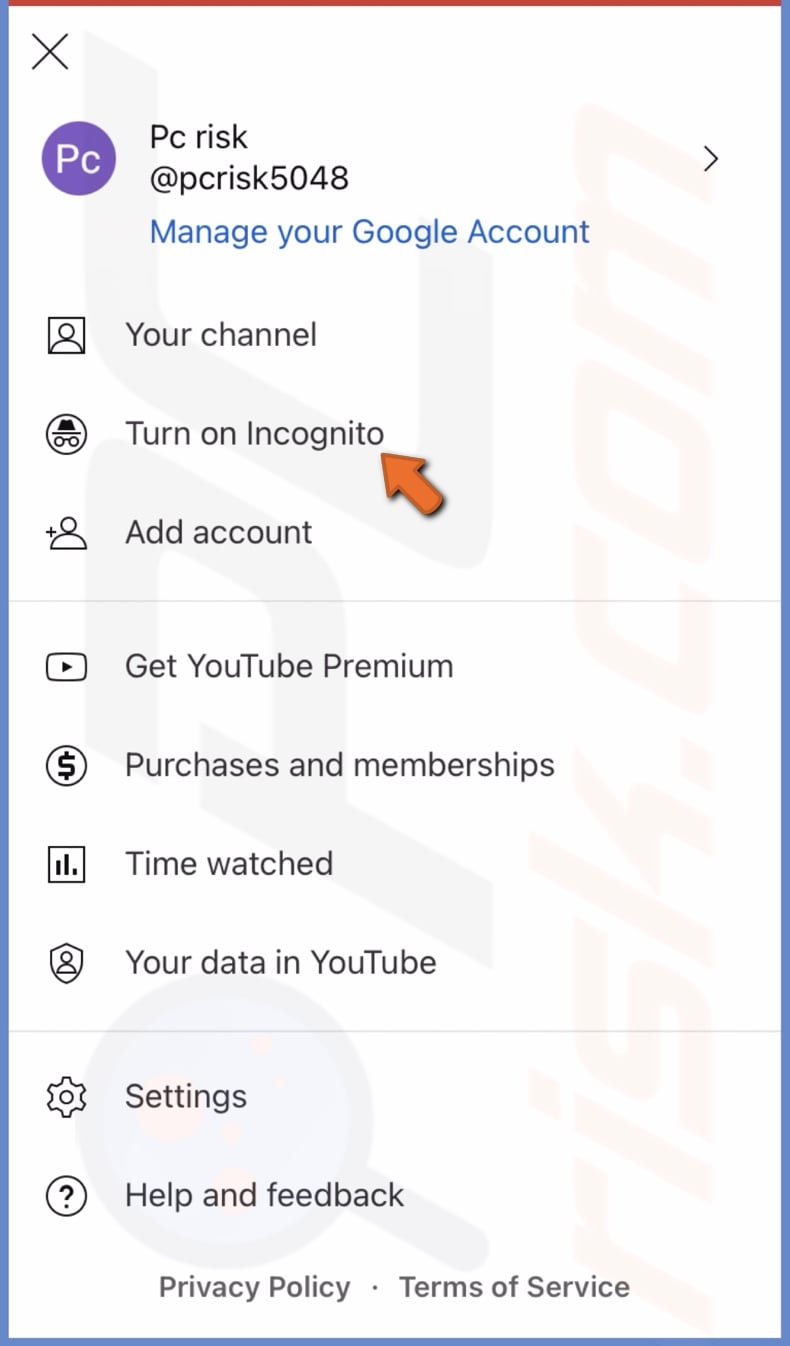Choose Purchases and memberships from the menu

340,765
